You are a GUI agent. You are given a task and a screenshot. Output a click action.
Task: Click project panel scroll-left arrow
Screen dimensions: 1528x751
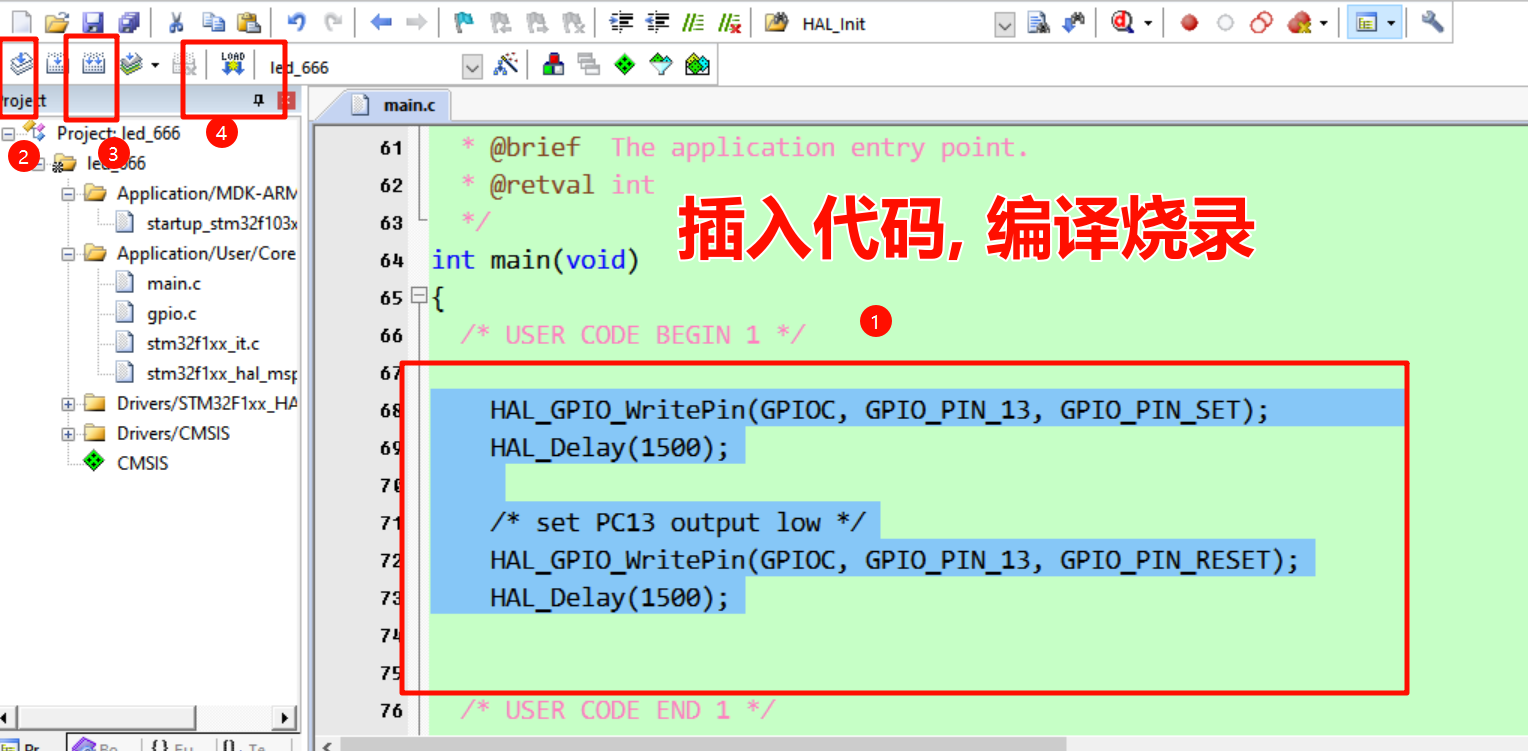(x=7, y=717)
